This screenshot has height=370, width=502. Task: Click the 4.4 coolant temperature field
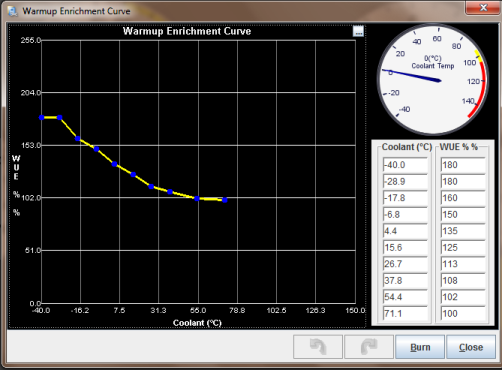(405, 231)
